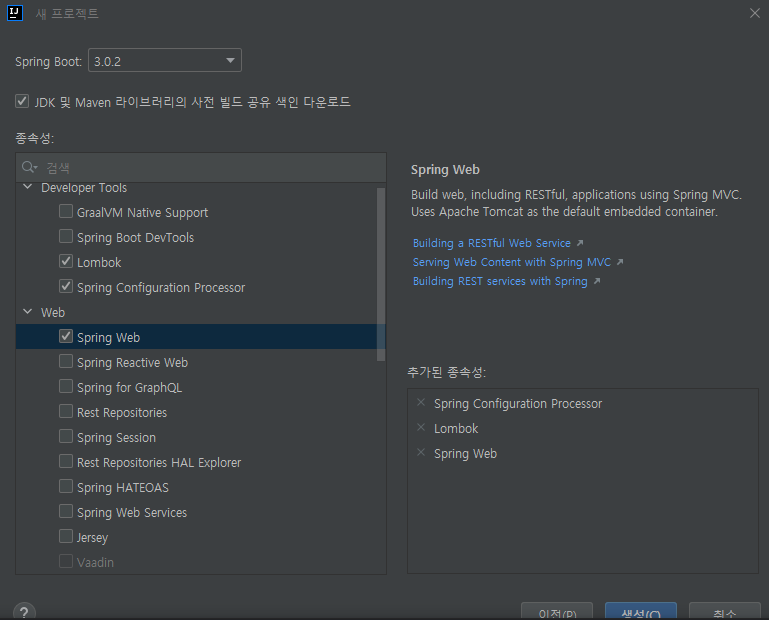Viewport: 769px width, 620px height.
Task: Click the Previous (이전) button
Action: click(557, 612)
